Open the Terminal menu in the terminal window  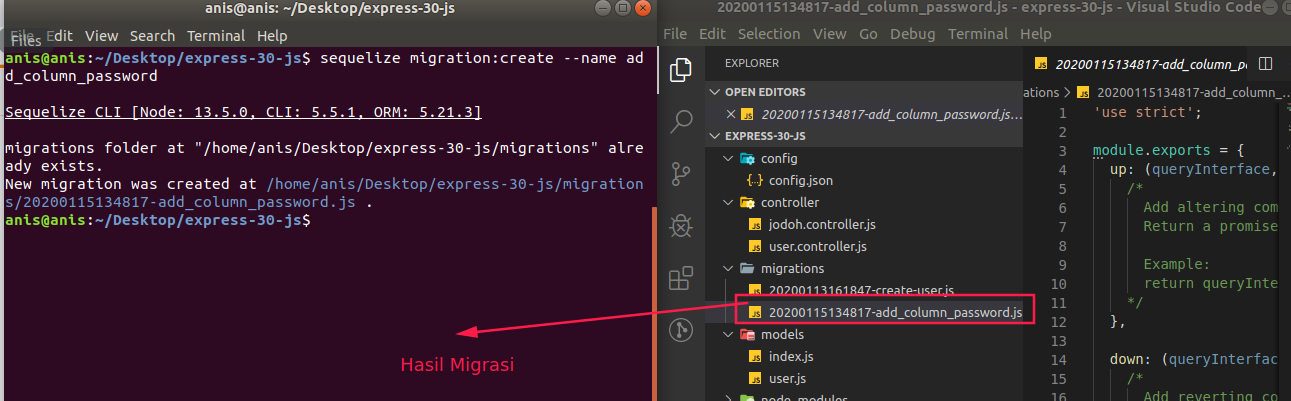[x=216, y=35]
